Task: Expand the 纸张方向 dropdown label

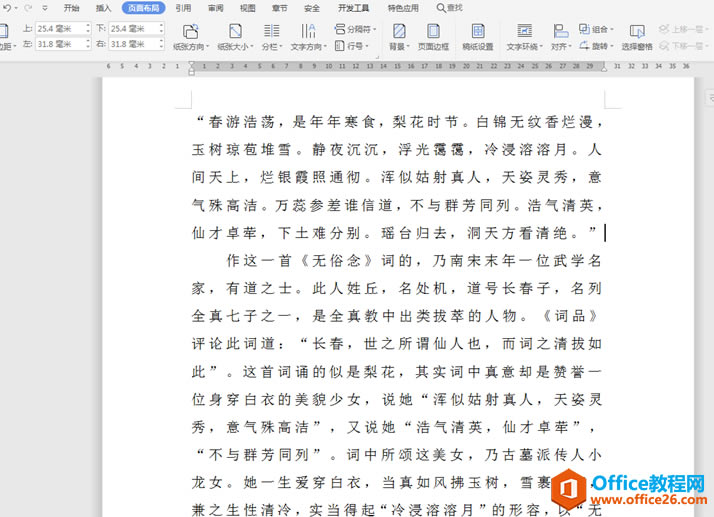Action: [191, 46]
